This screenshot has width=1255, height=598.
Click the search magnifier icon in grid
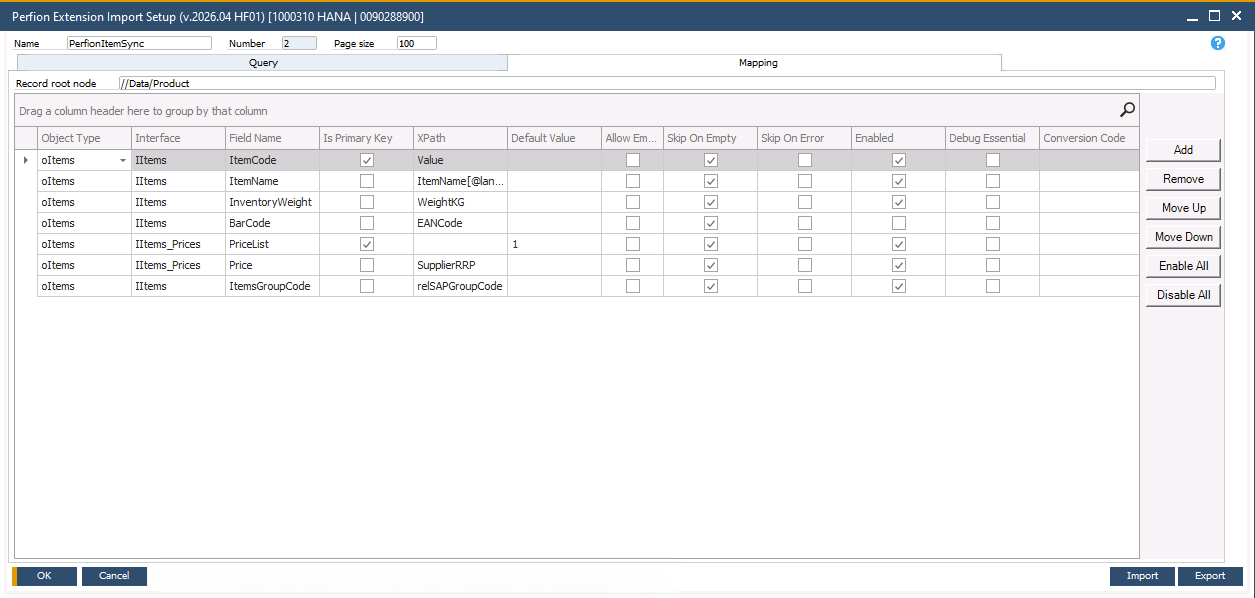point(1127,110)
